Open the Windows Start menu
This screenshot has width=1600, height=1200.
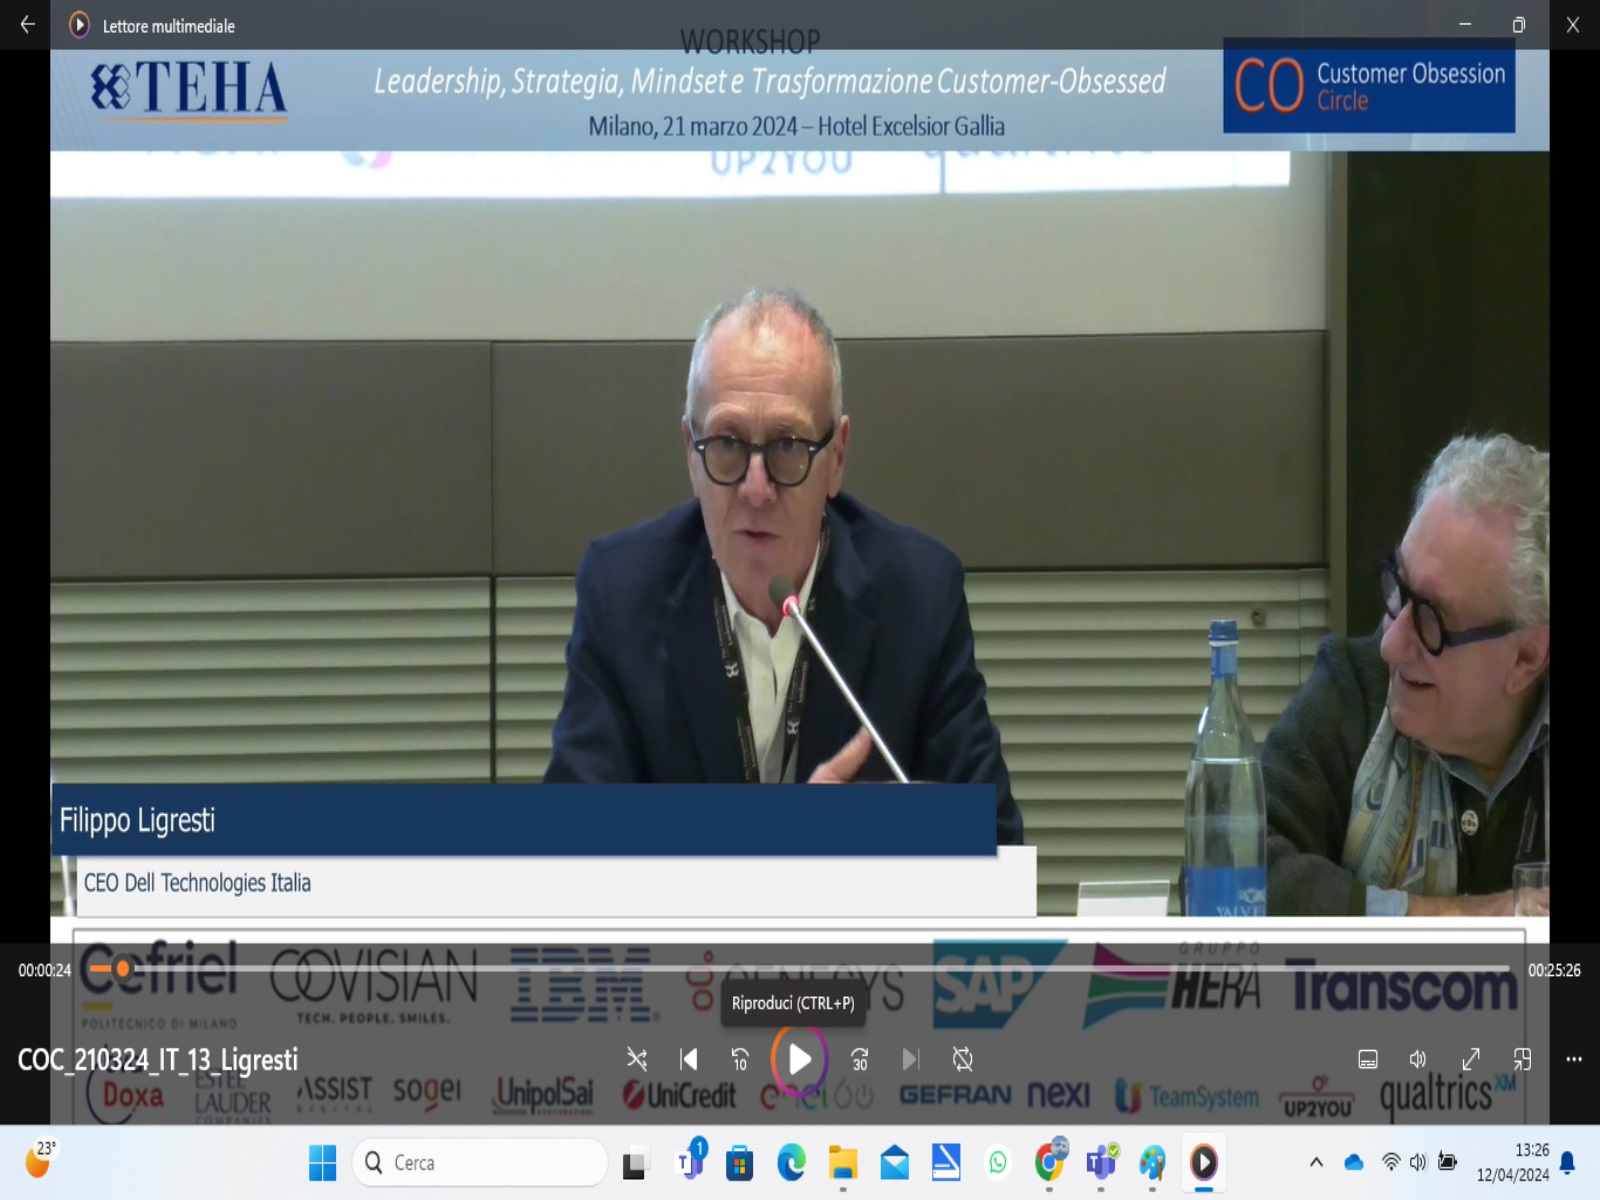322,1162
